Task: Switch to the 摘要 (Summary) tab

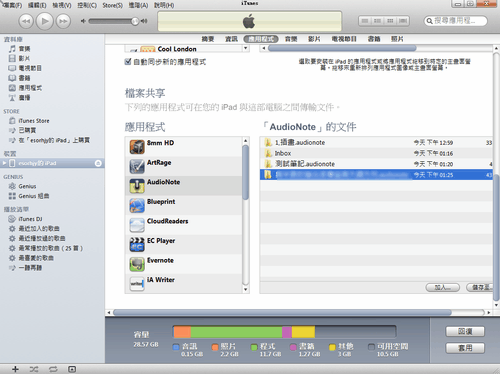Action: coord(208,39)
